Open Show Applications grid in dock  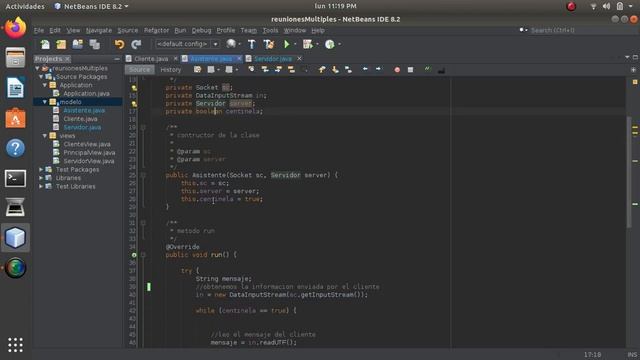pyautogui.click(x=16, y=345)
